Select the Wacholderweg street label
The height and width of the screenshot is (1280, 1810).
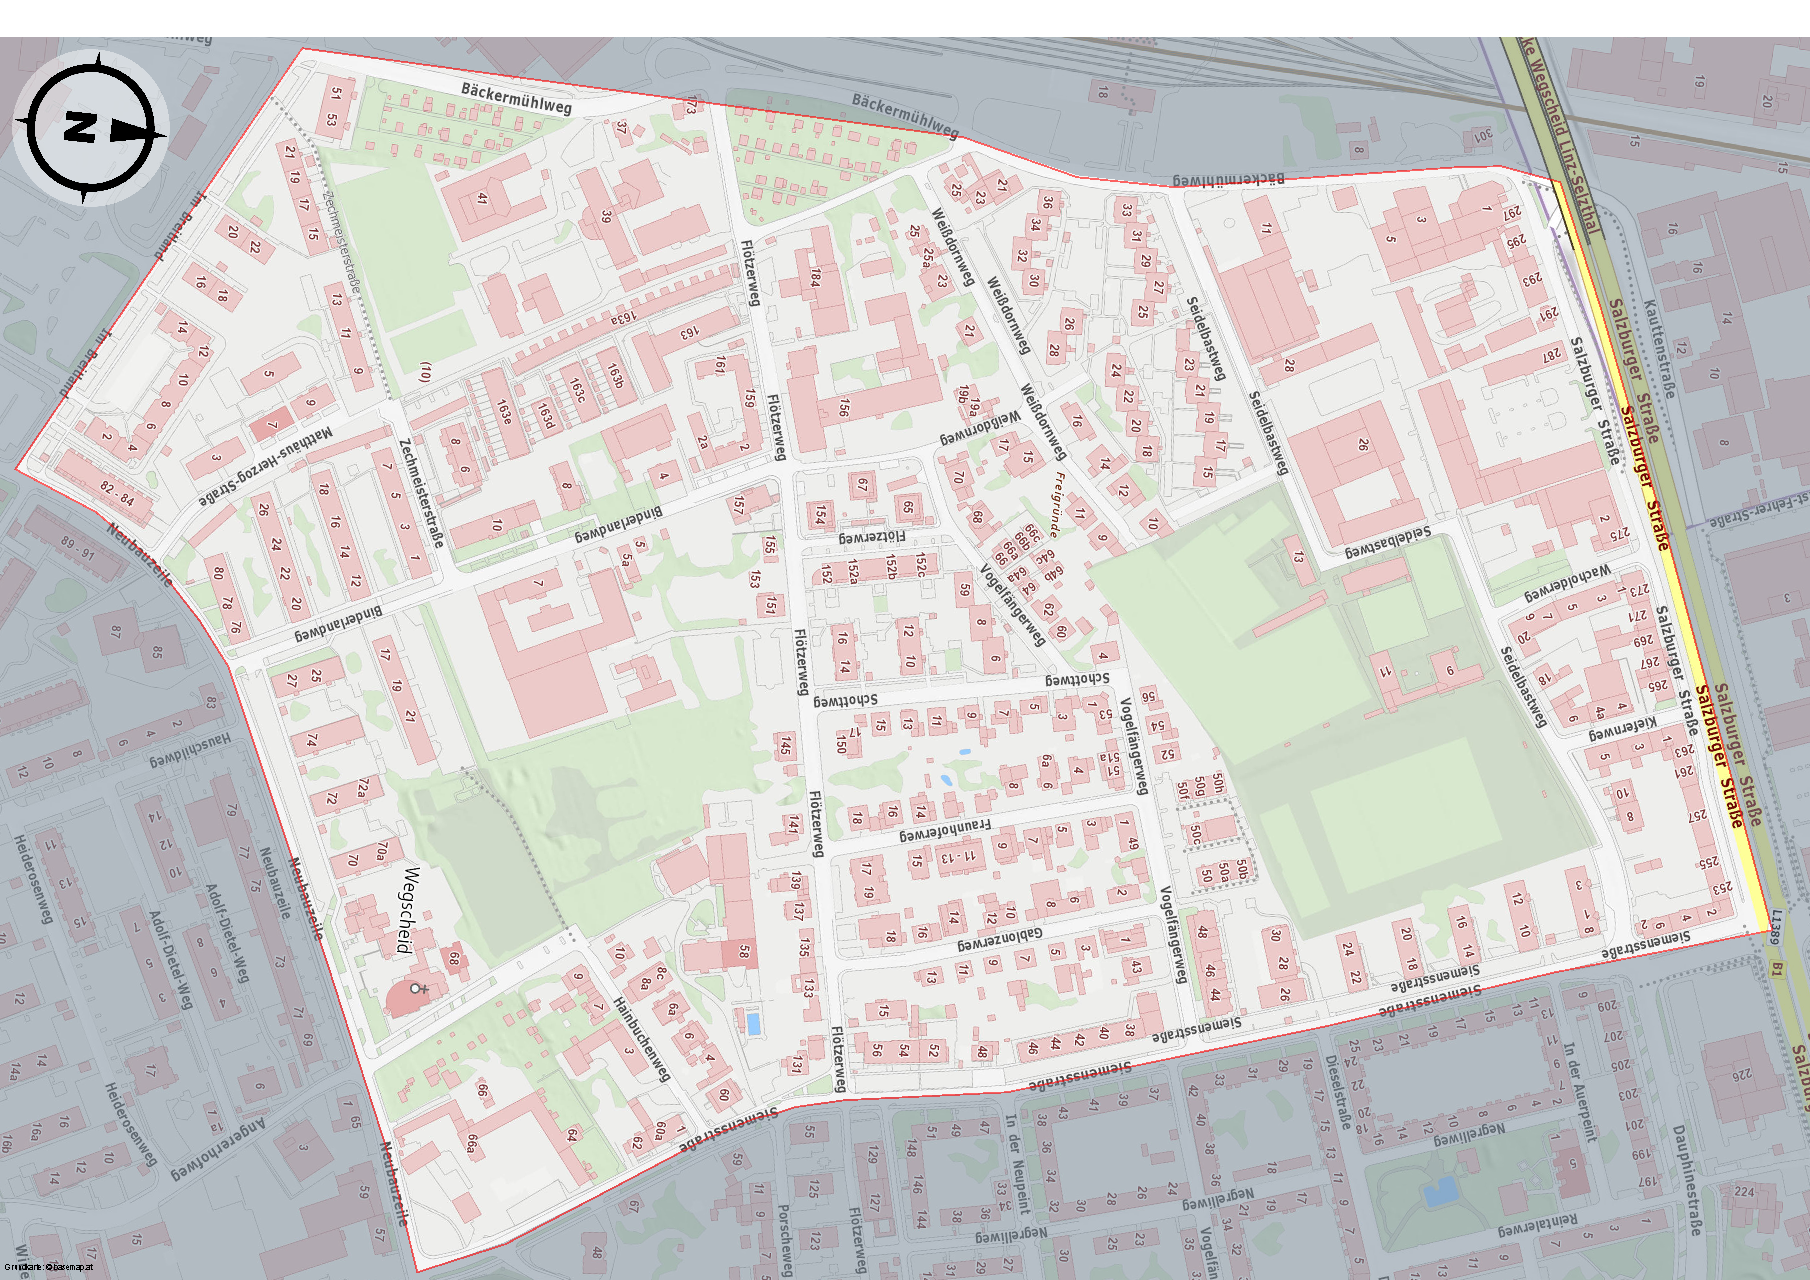pyautogui.click(x=1568, y=584)
